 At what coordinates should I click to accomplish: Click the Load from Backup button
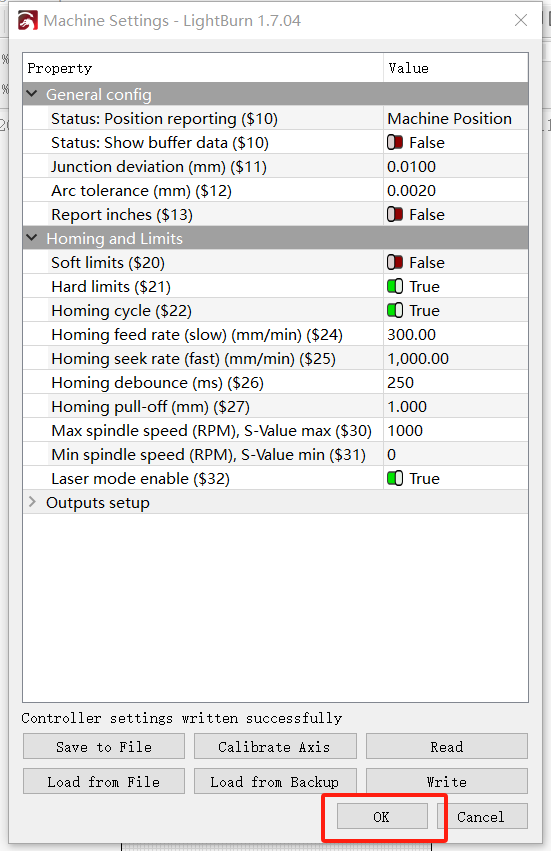point(275,782)
